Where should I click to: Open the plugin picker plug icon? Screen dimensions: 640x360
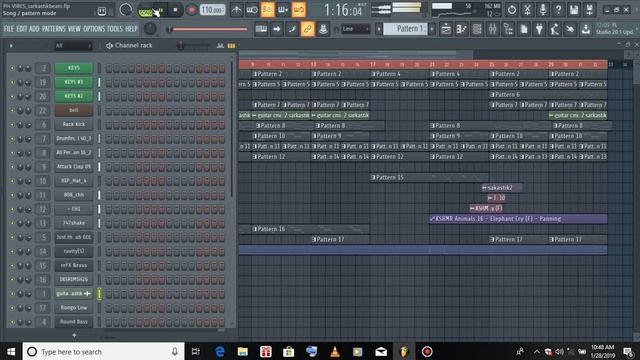(x=539, y=29)
